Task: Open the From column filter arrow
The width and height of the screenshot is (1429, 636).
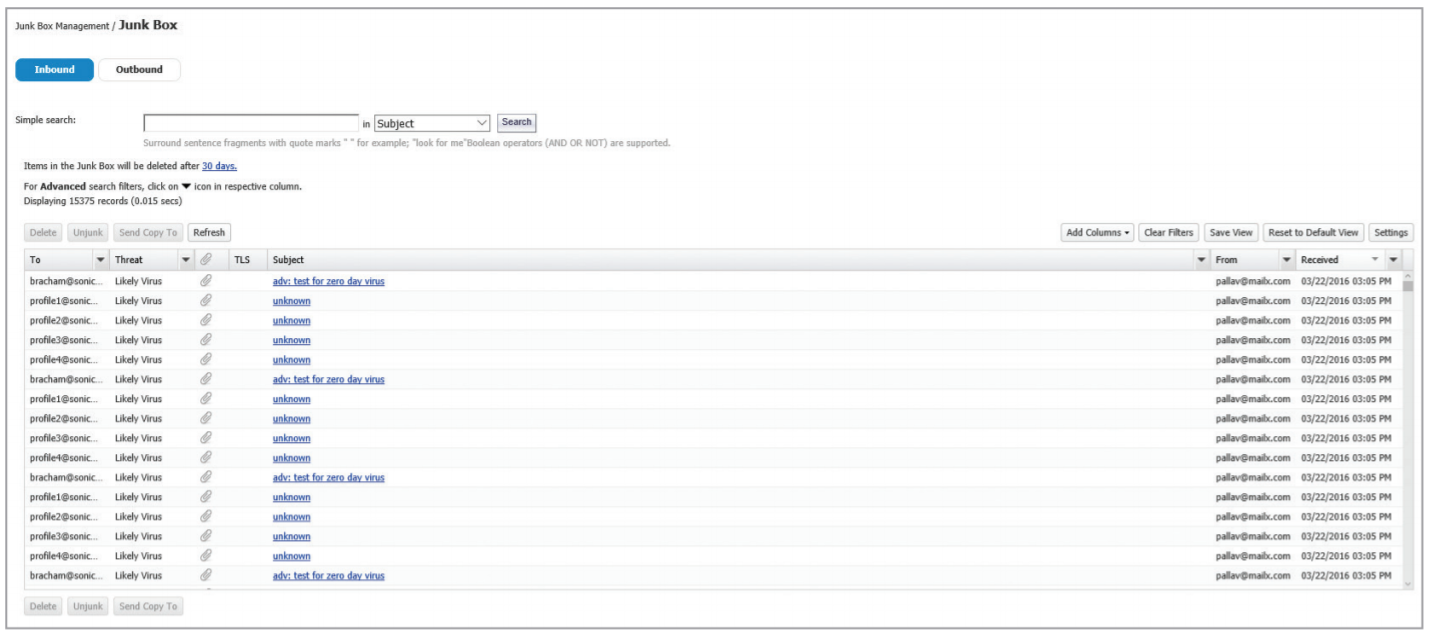Action: (x=1287, y=260)
